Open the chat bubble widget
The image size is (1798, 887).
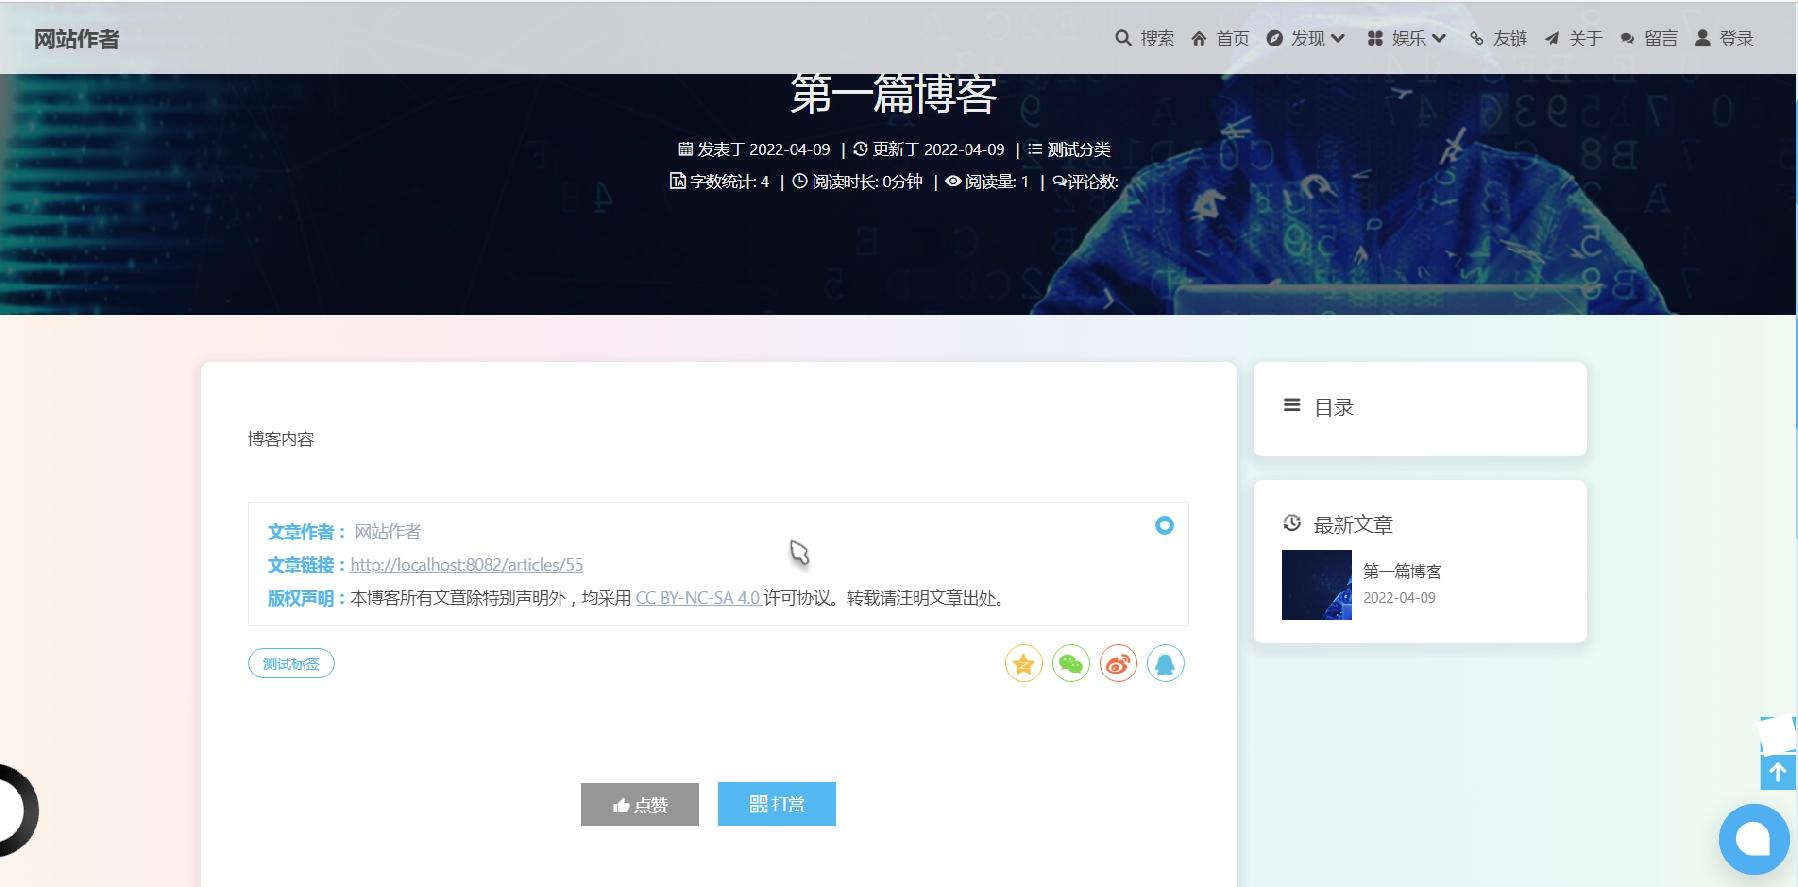[x=1754, y=839]
